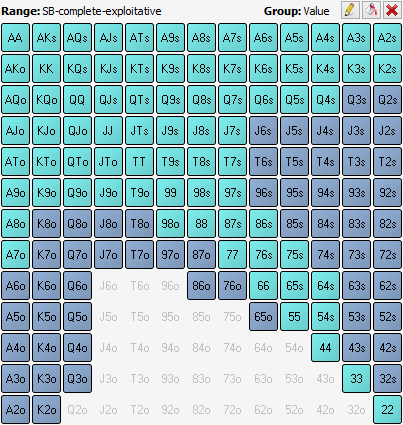Toggle the 86o hand cell
This screenshot has width=403, height=425.
(x=201, y=286)
